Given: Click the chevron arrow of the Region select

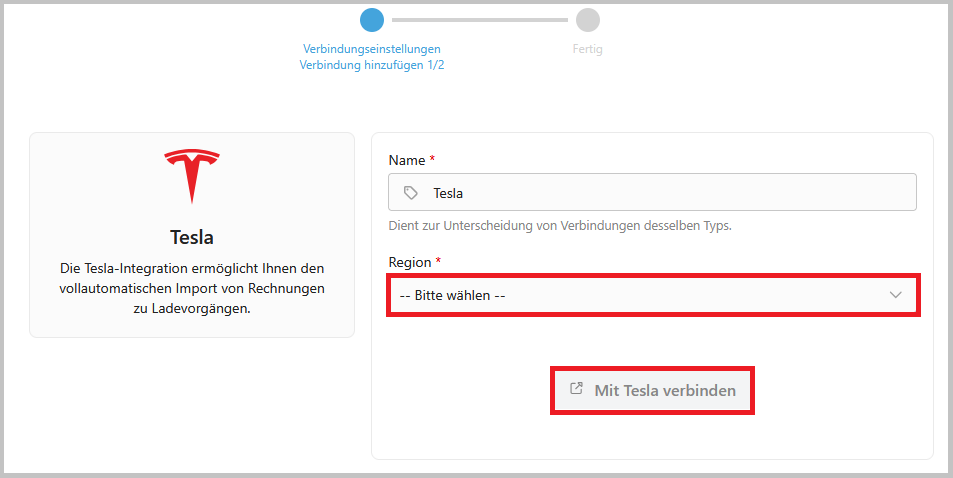Looking at the screenshot, I should click(x=895, y=295).
